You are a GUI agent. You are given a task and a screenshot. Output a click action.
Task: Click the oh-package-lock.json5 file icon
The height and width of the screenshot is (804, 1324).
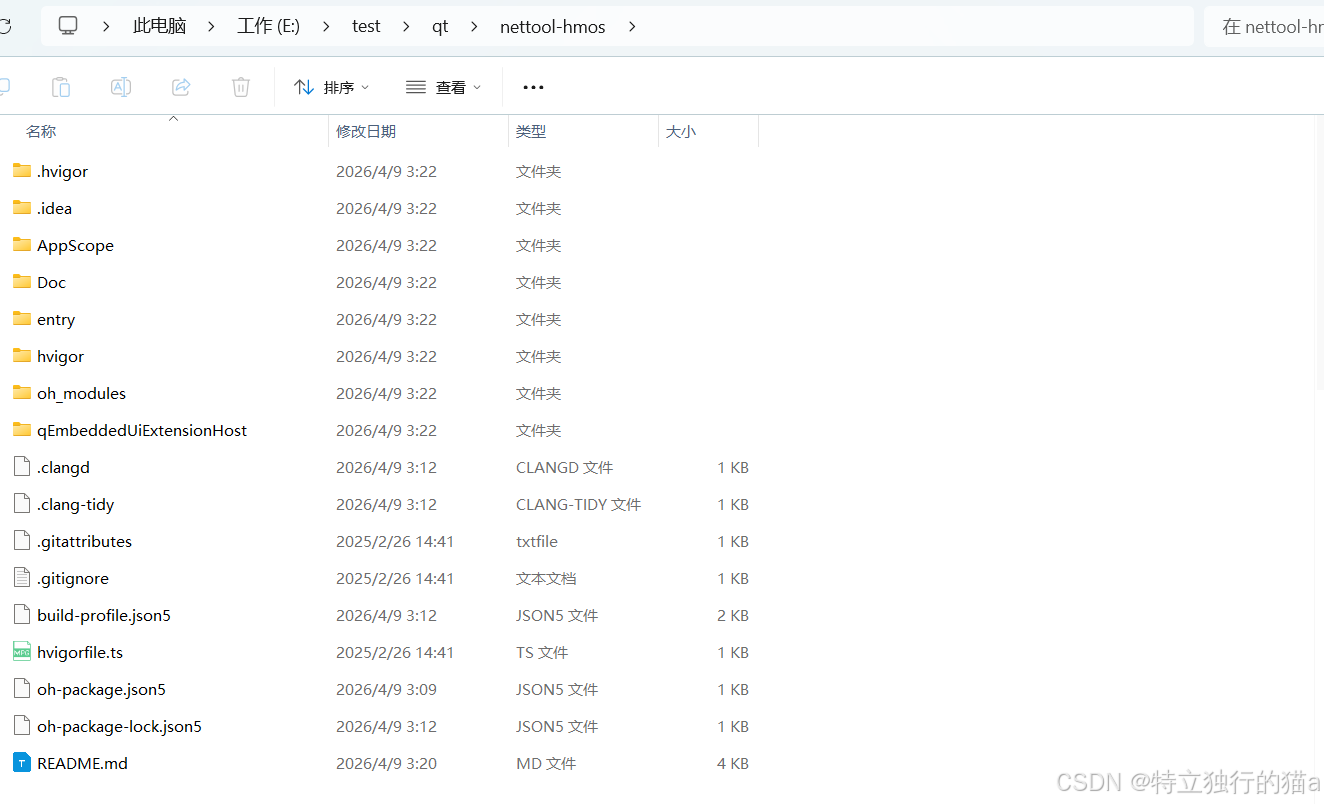tap(22, 726)
